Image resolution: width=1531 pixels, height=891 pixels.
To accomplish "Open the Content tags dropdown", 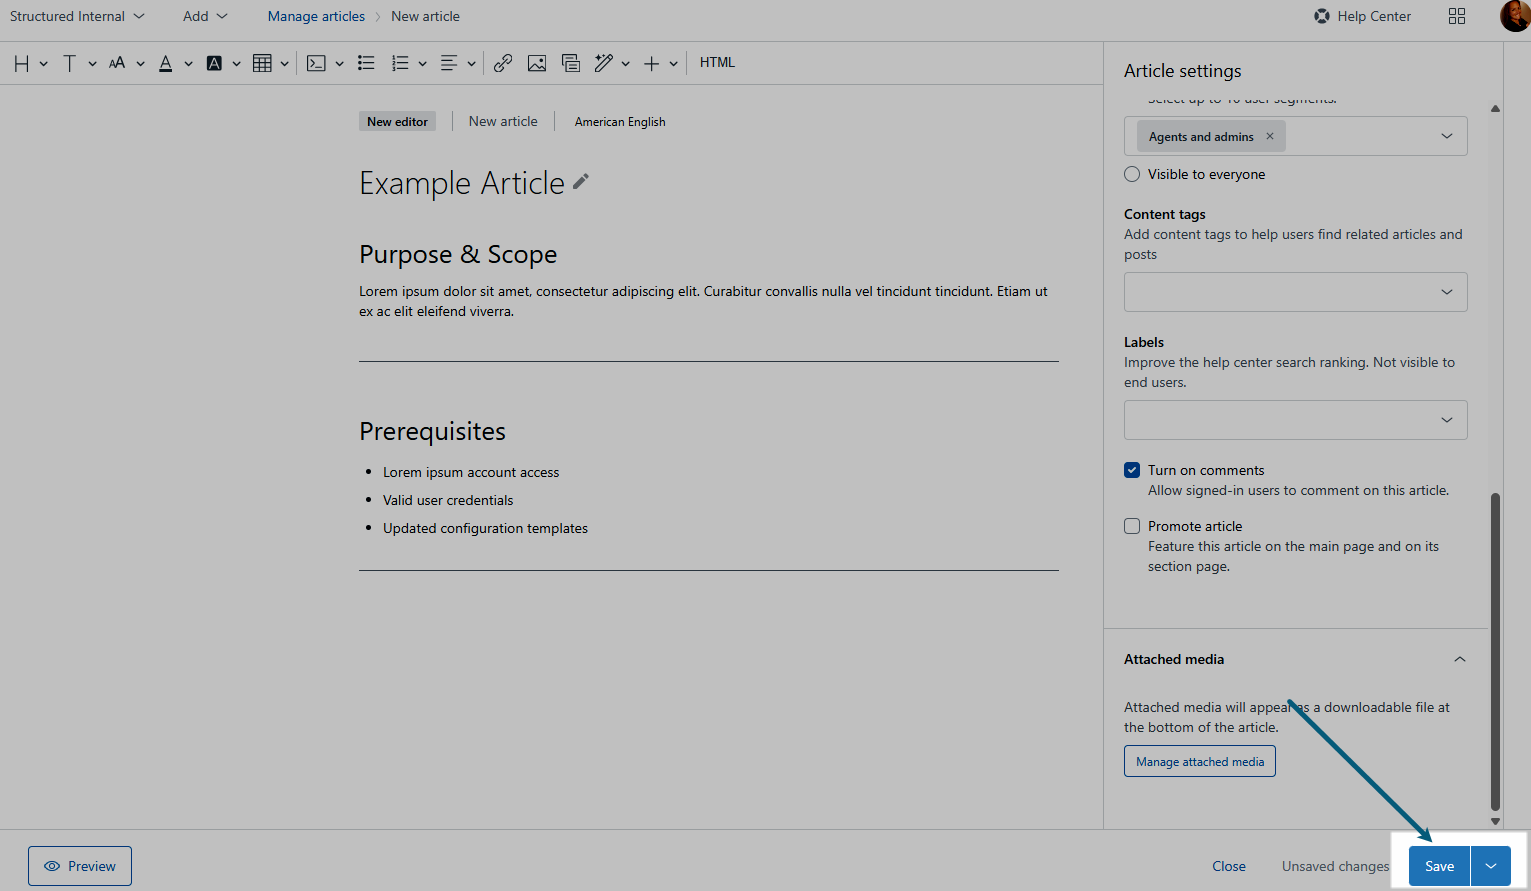I will click(1295, 292).
